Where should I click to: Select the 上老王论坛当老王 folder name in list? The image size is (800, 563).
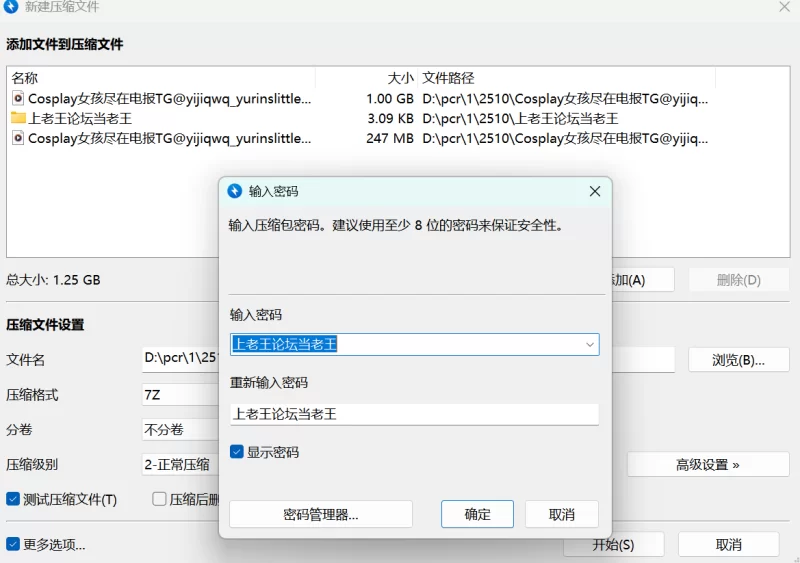(x=80, y=118)
